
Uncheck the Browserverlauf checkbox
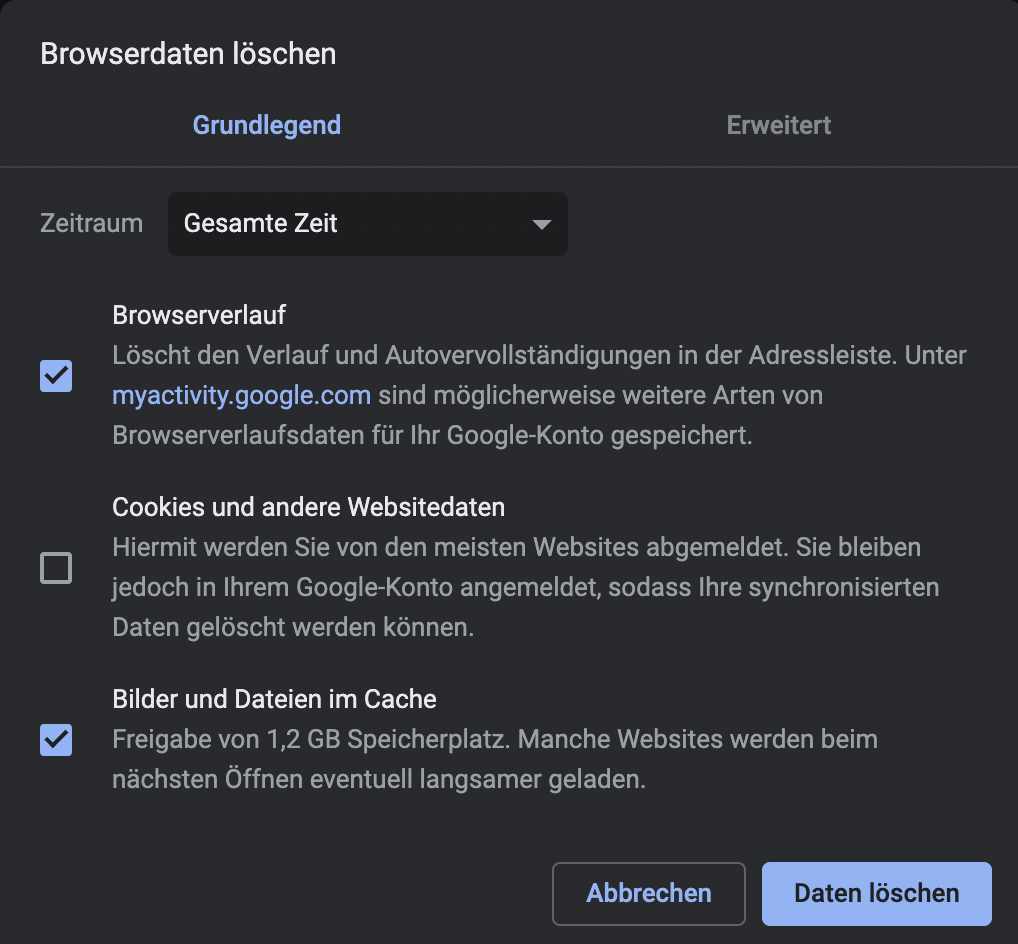[x=56, y=376]
